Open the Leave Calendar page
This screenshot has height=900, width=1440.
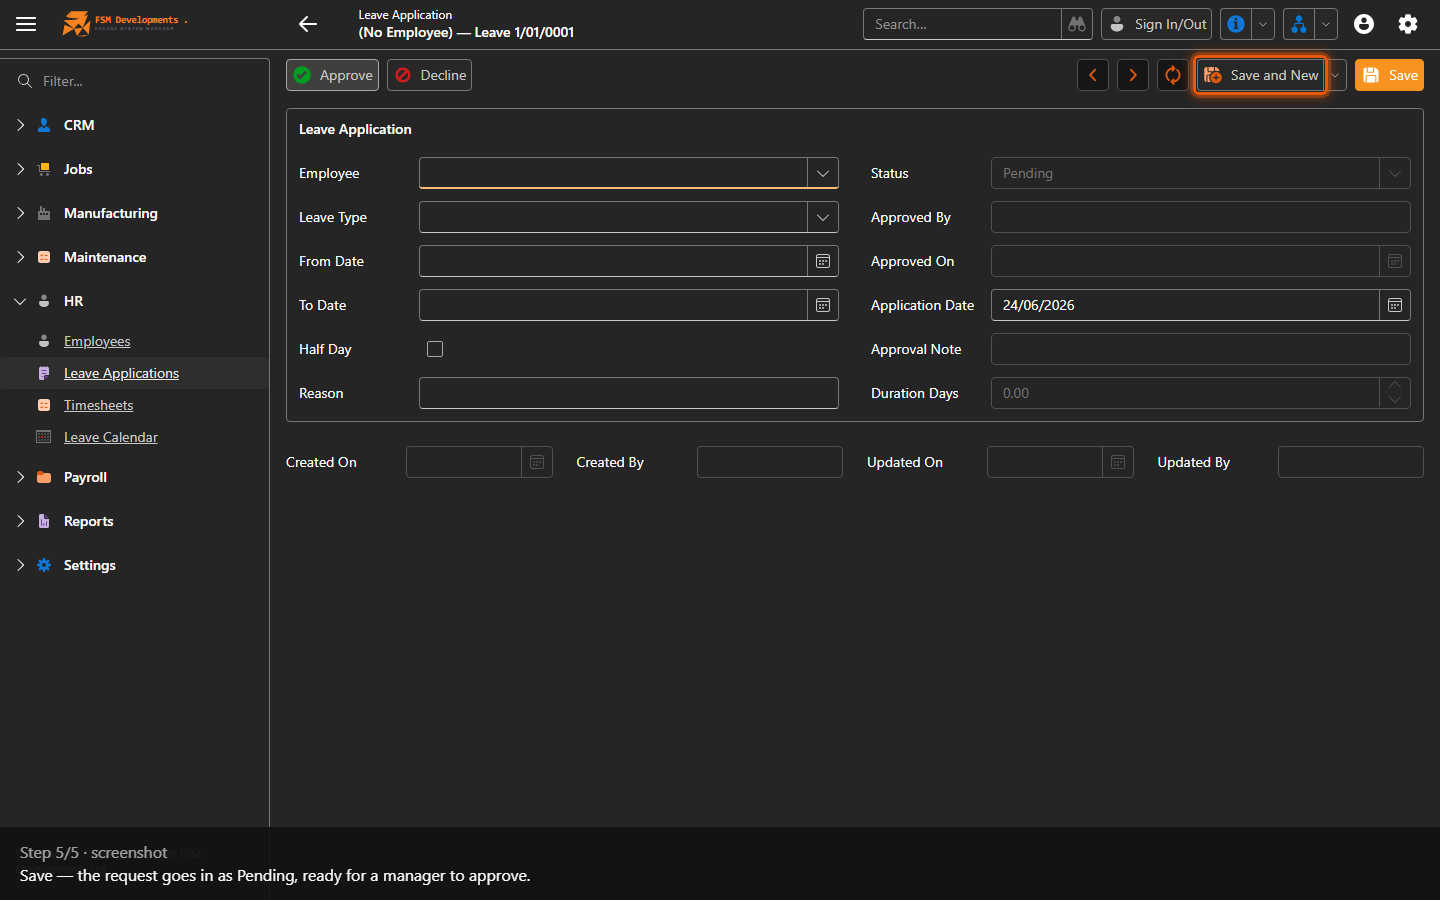tap(111, 437)
